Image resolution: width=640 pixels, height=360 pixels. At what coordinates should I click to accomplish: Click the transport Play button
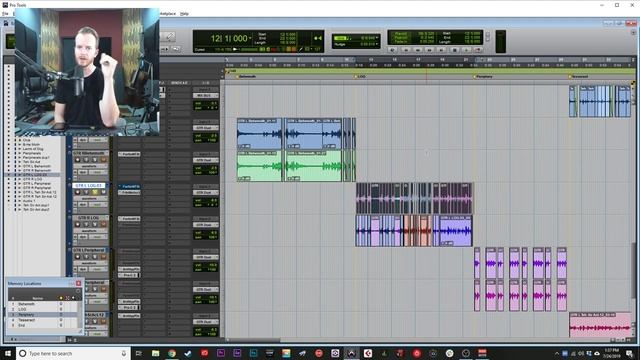point(466,50)
